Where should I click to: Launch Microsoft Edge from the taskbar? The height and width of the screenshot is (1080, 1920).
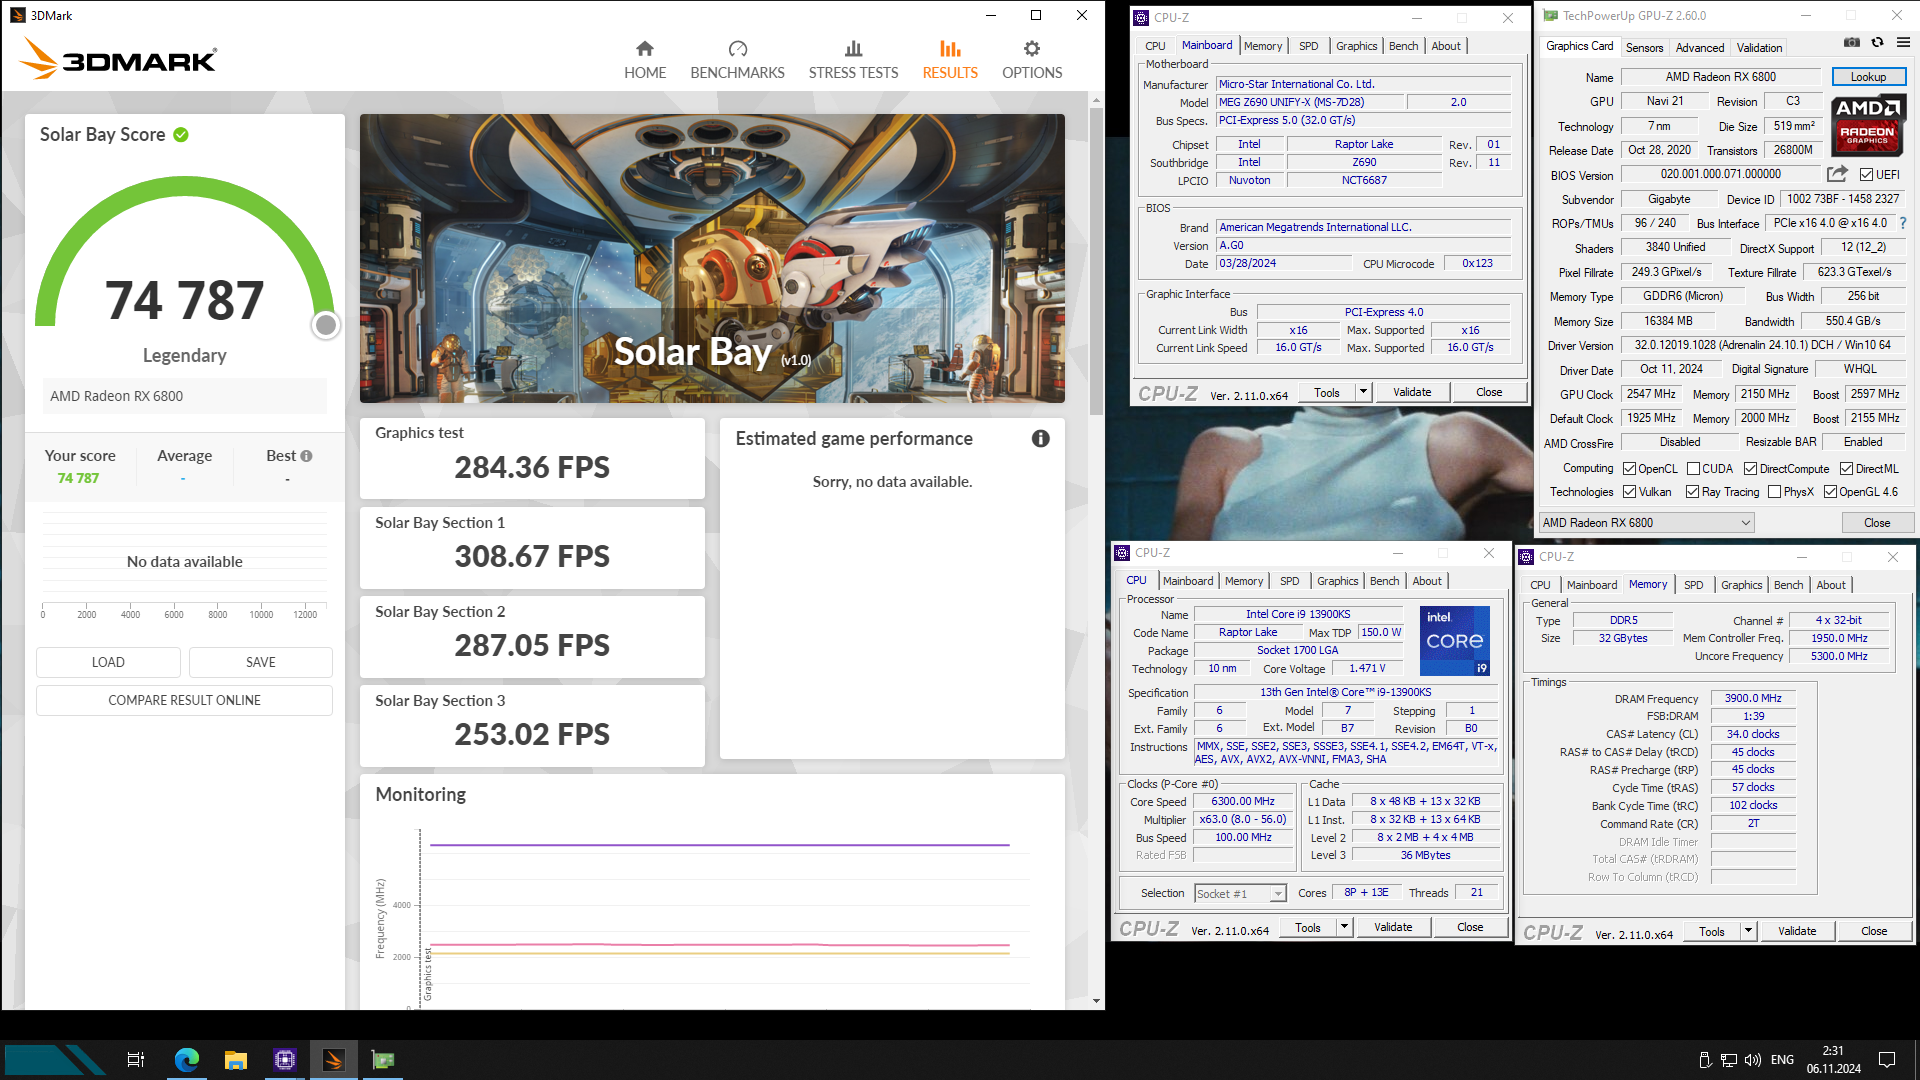[187, 1060]
